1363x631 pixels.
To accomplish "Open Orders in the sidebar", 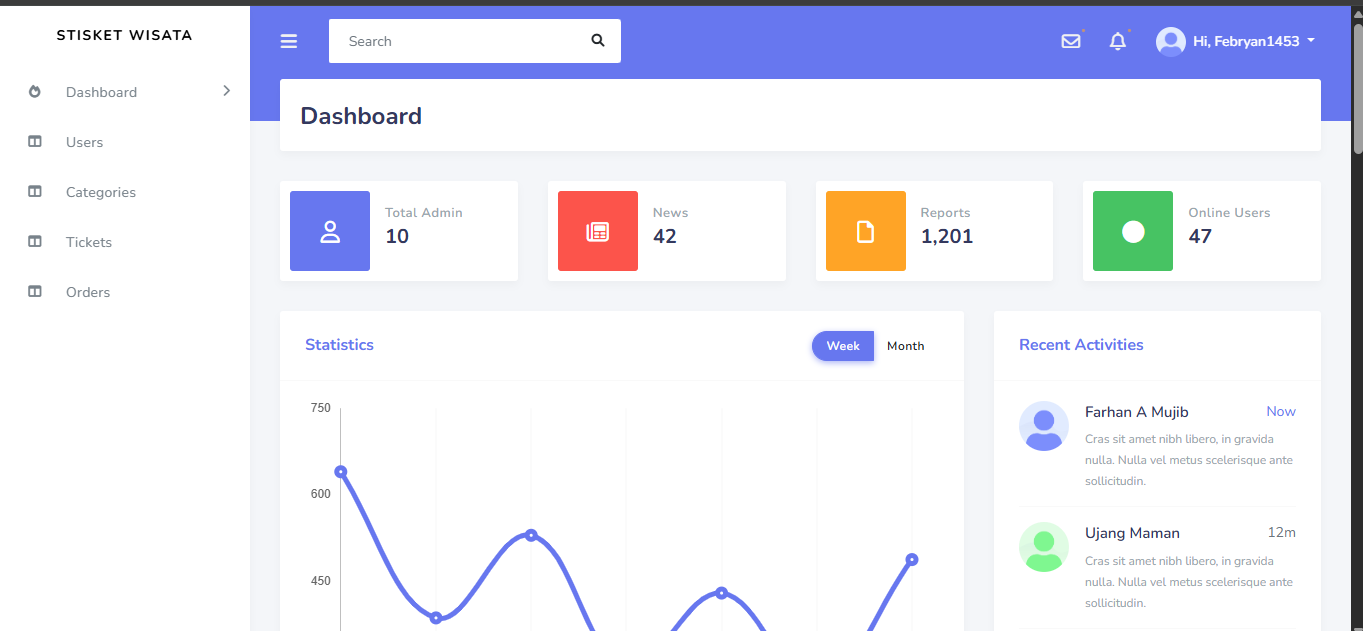I will pos(125,292).
